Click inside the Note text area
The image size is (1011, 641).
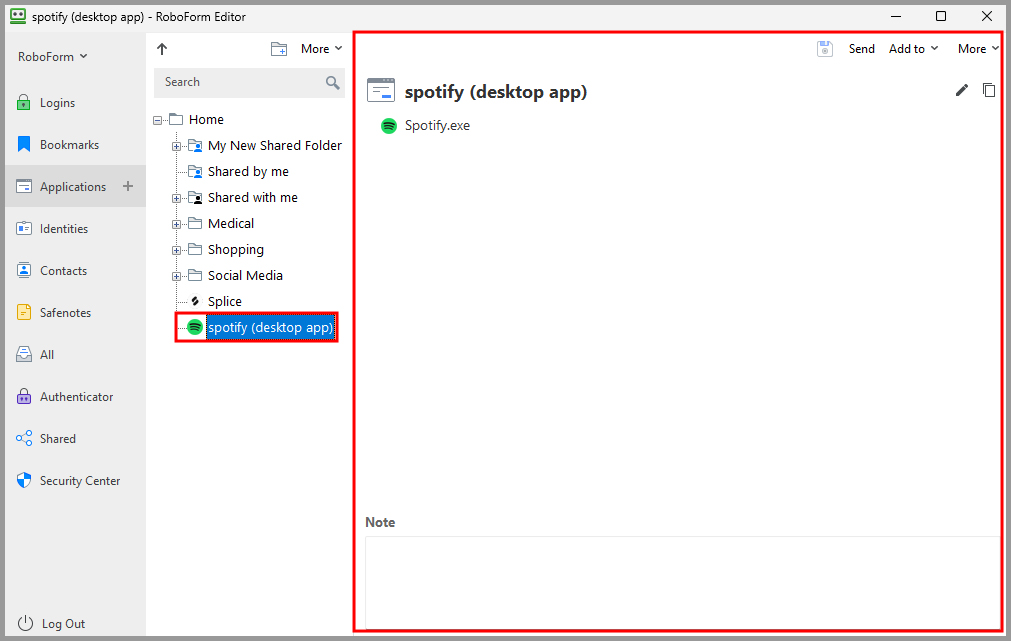pyautogui.click(x=683, y=582)
